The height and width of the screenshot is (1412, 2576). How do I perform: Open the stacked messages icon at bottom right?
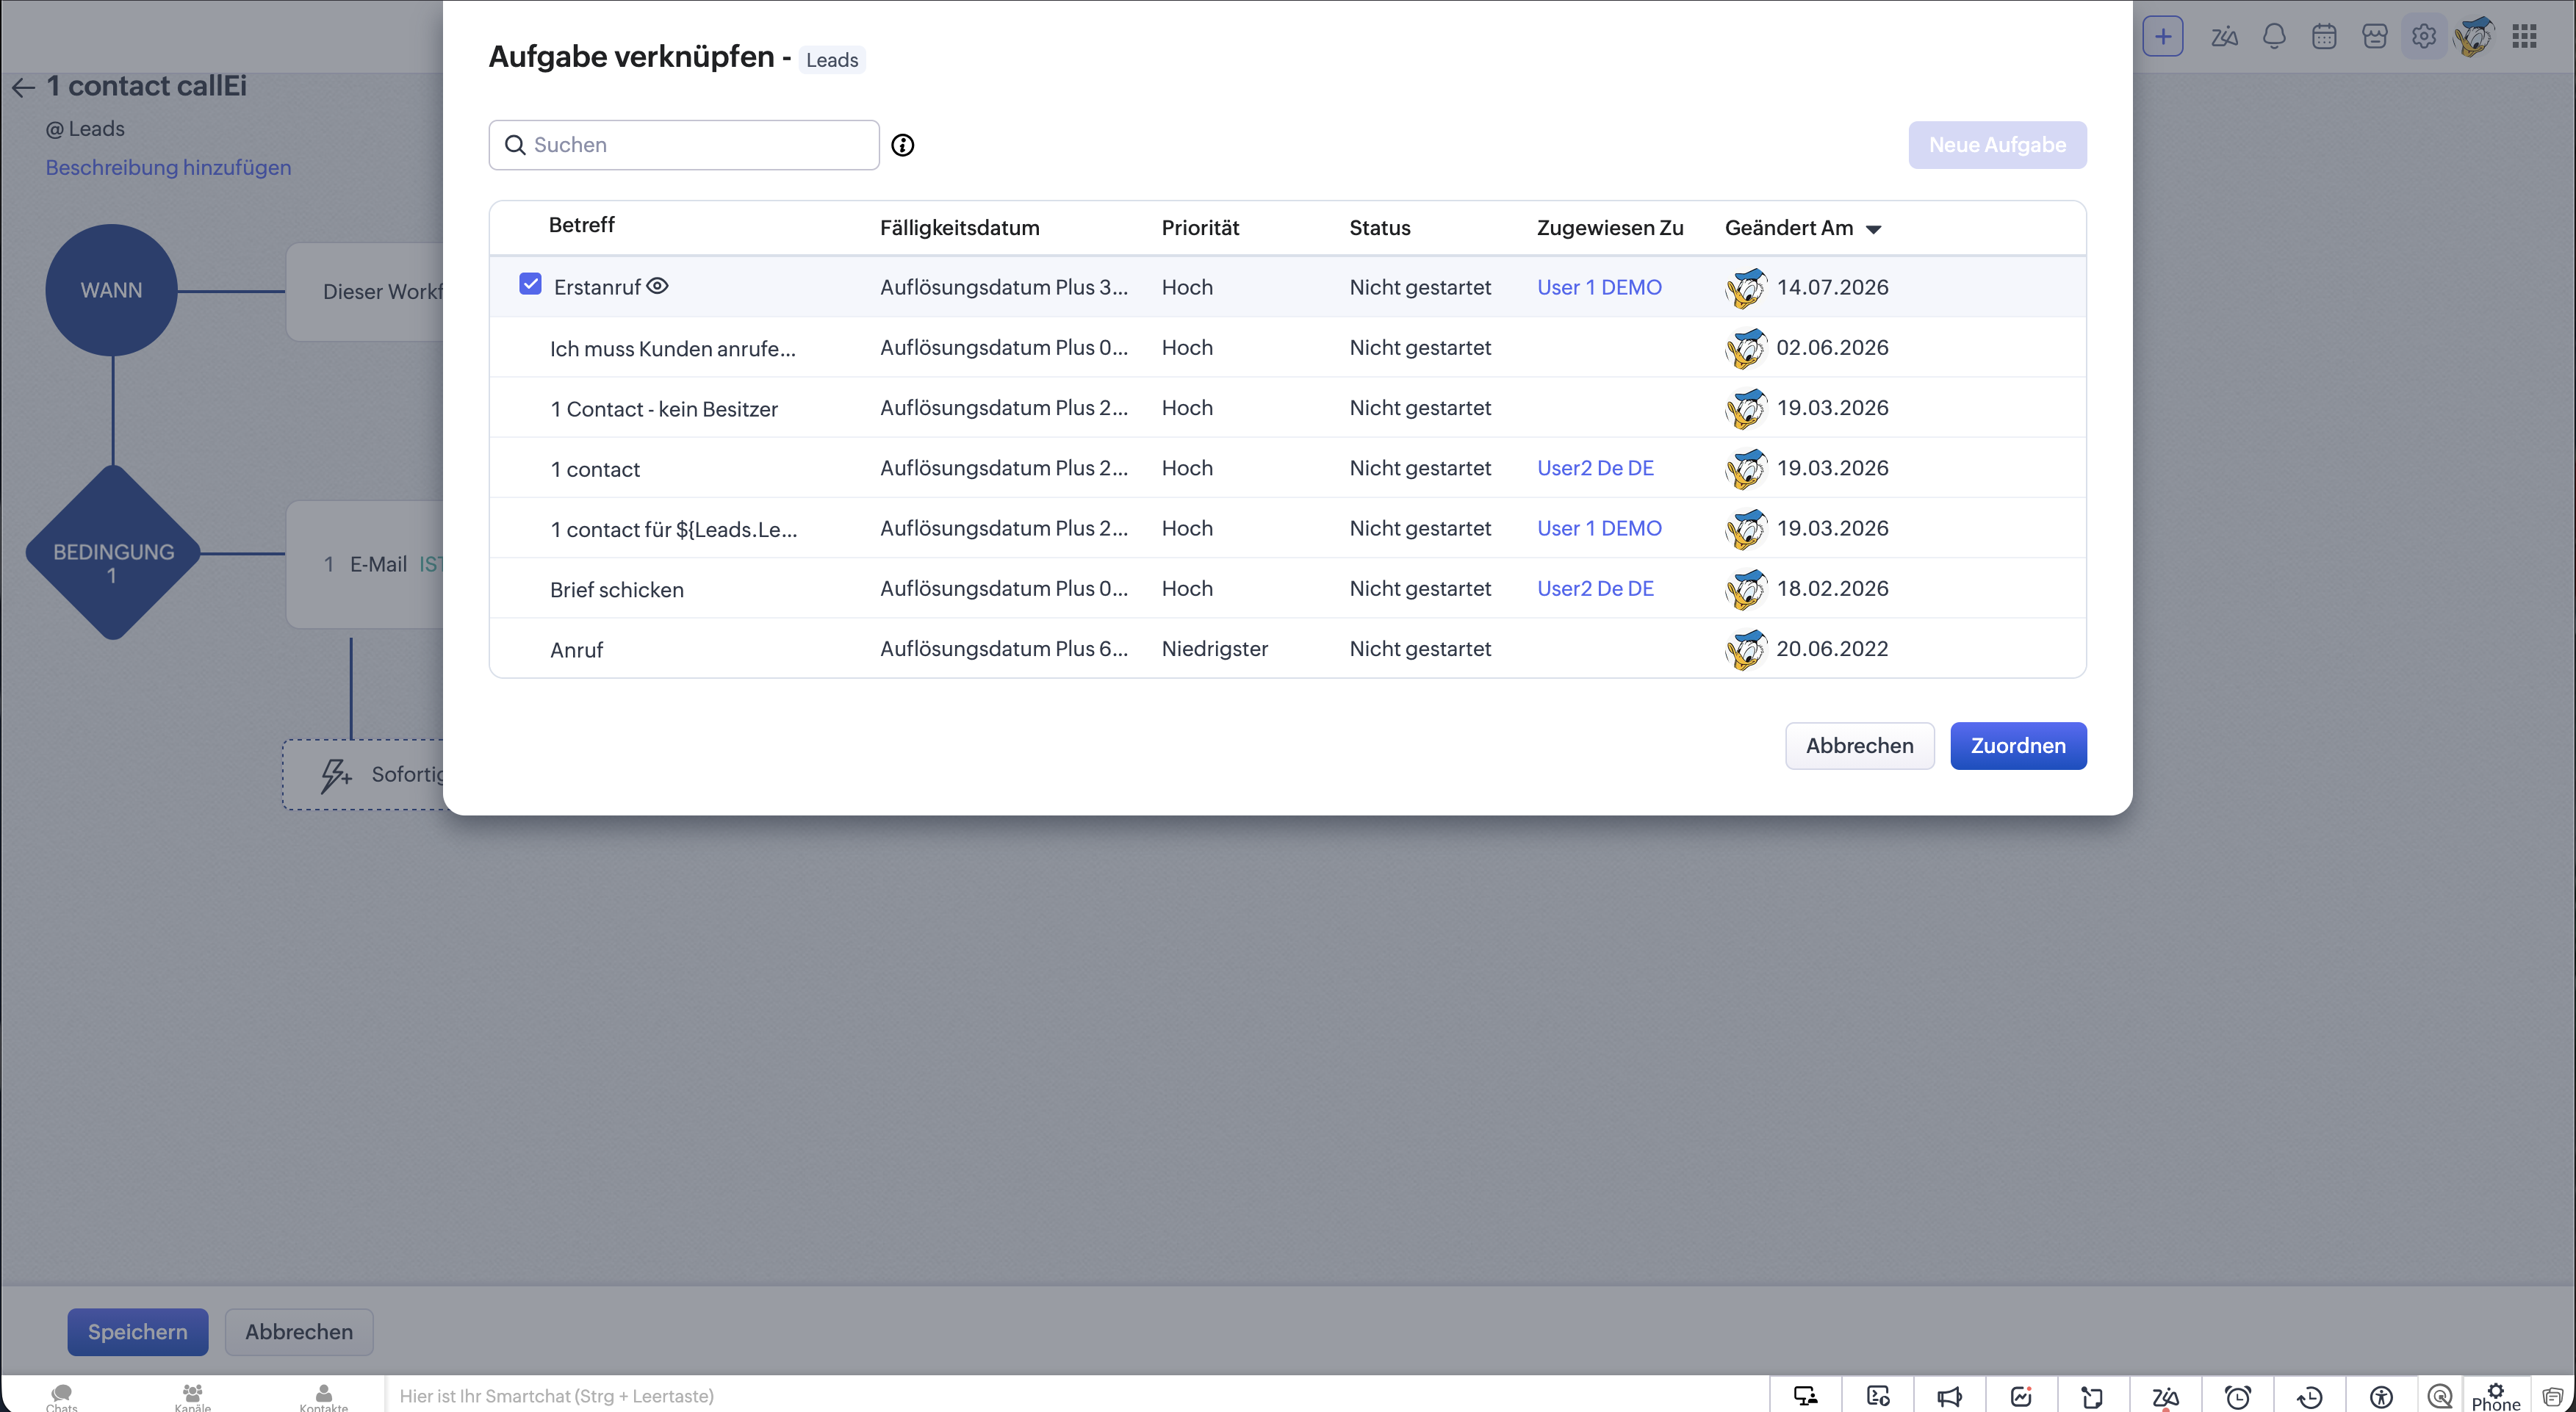pyautogui.click(x=2552, y=1396)
